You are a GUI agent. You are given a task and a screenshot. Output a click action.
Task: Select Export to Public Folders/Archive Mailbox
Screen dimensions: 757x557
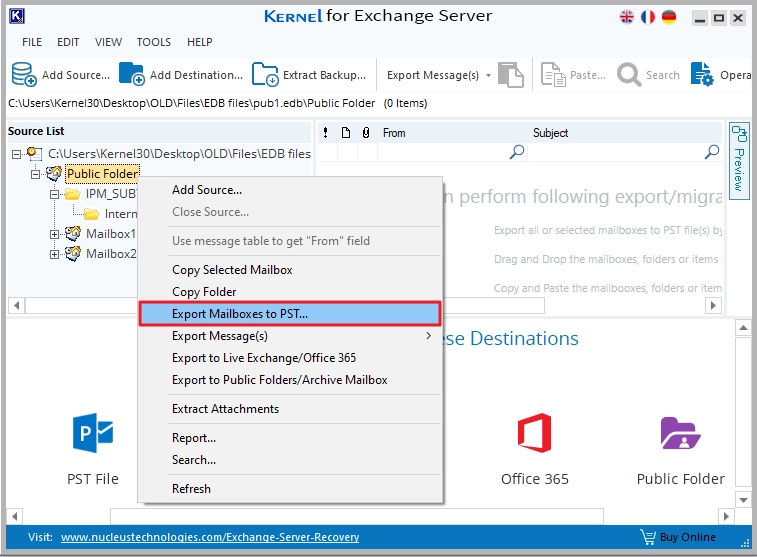point(290,380)
